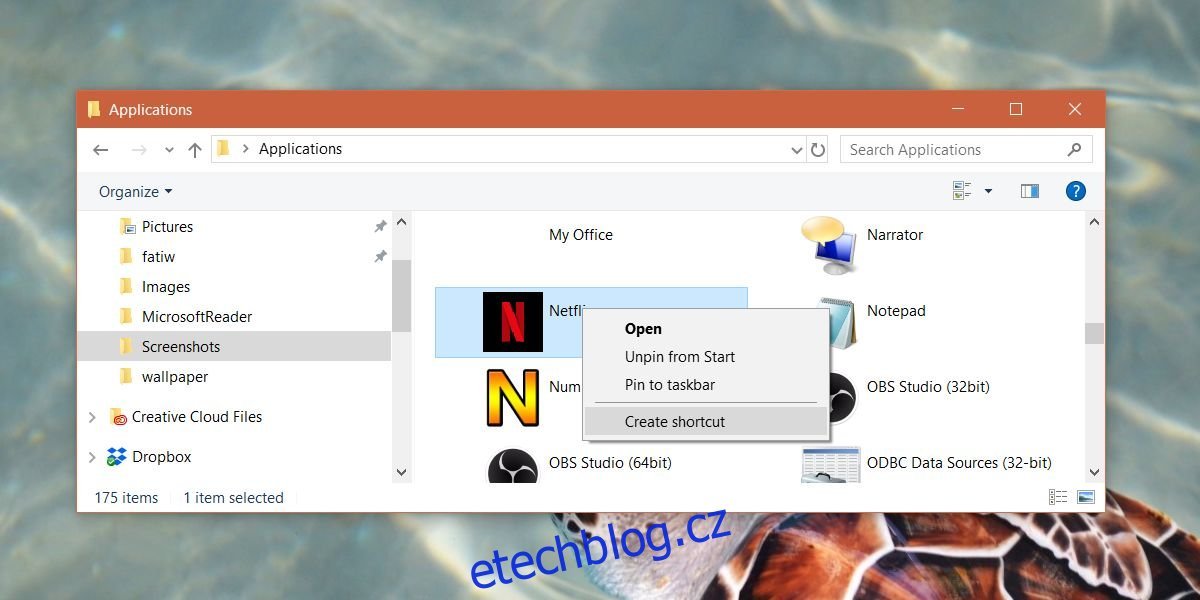Click the Search Applications field
Screen dimensions: 1200x600
966,150
